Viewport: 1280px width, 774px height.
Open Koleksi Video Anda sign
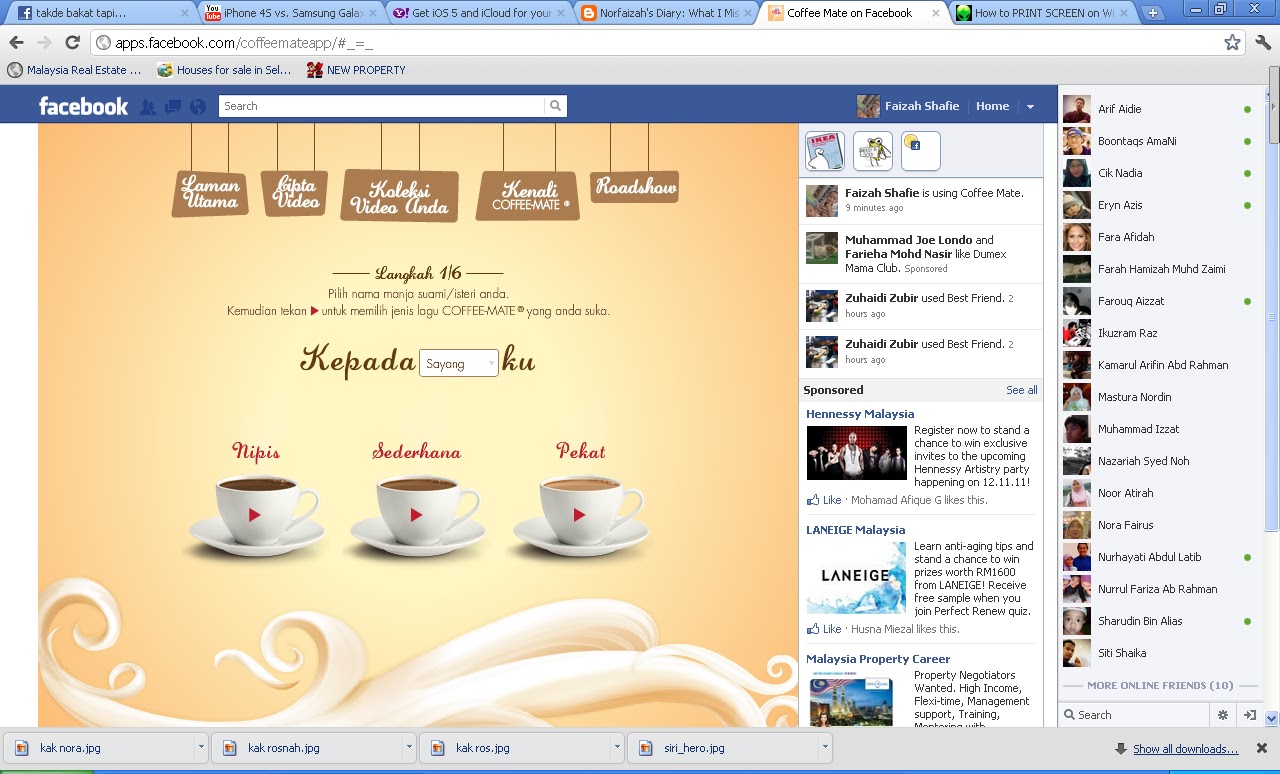(x=400, y=195)
